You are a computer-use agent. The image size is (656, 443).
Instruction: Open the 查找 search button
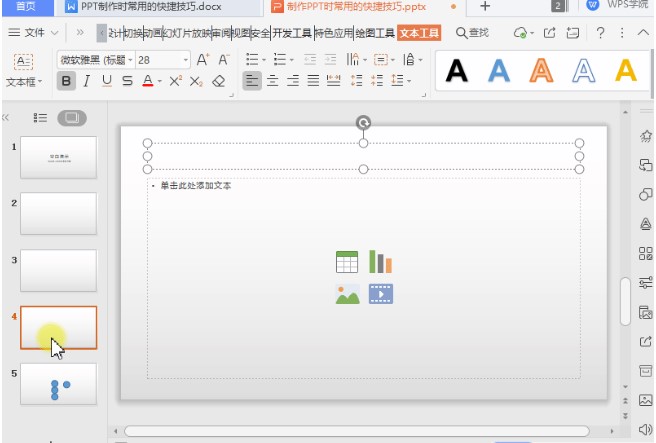click(x=472, y=33)
